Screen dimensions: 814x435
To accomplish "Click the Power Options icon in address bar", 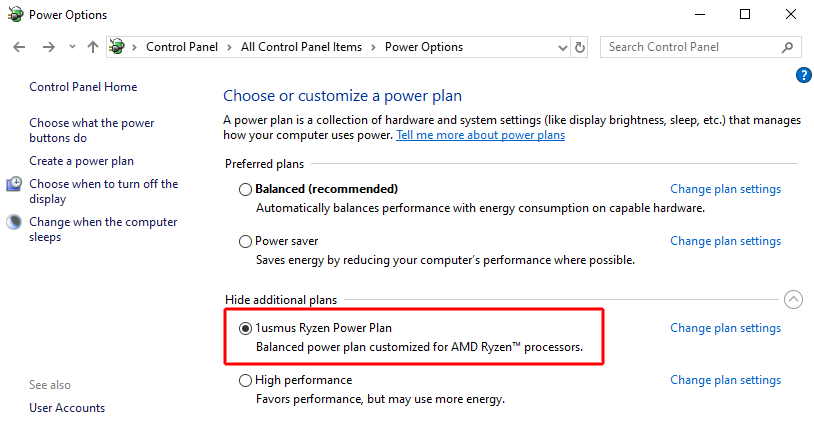I will coord(118,47).
